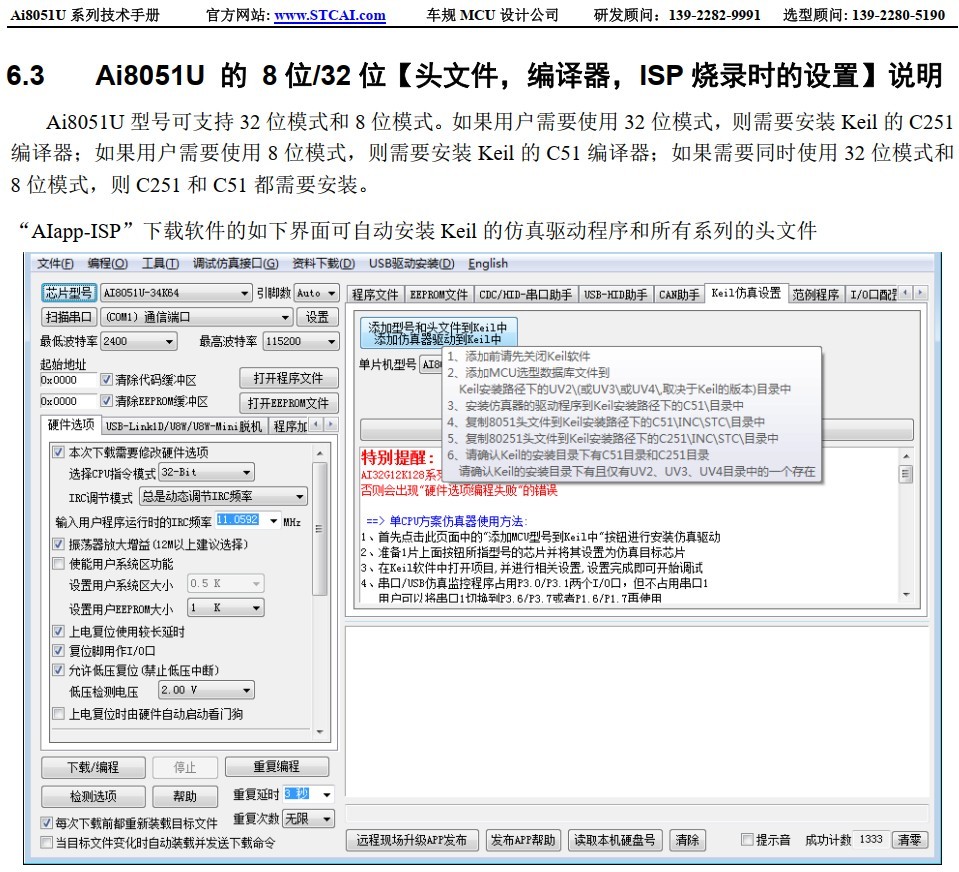
Task: Toggle the 清除EEPROM缓冲区 checkbox
Action: [x=107, y=401]
